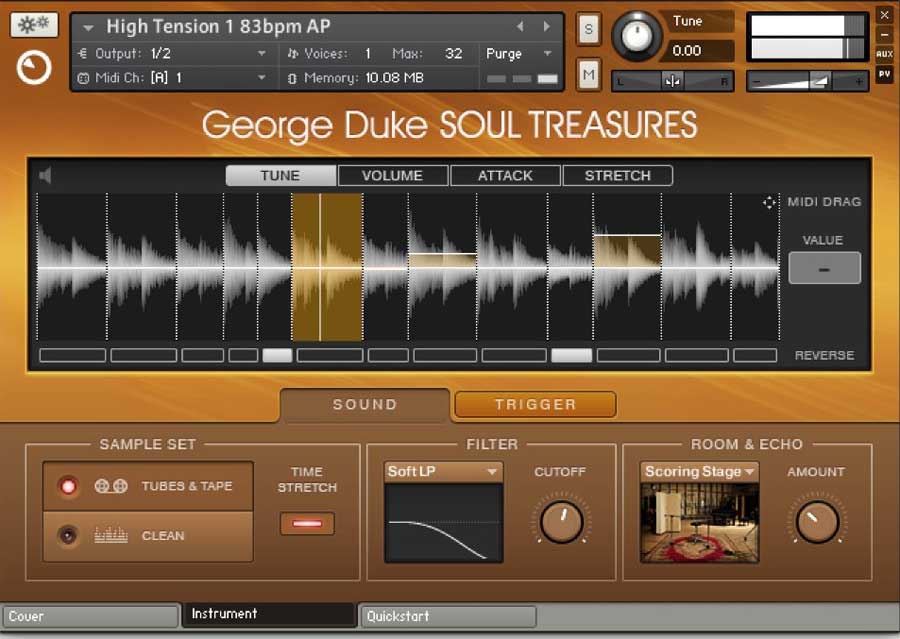
Task: Click the Midi Ch icon
Action: [x=83, y=78]
